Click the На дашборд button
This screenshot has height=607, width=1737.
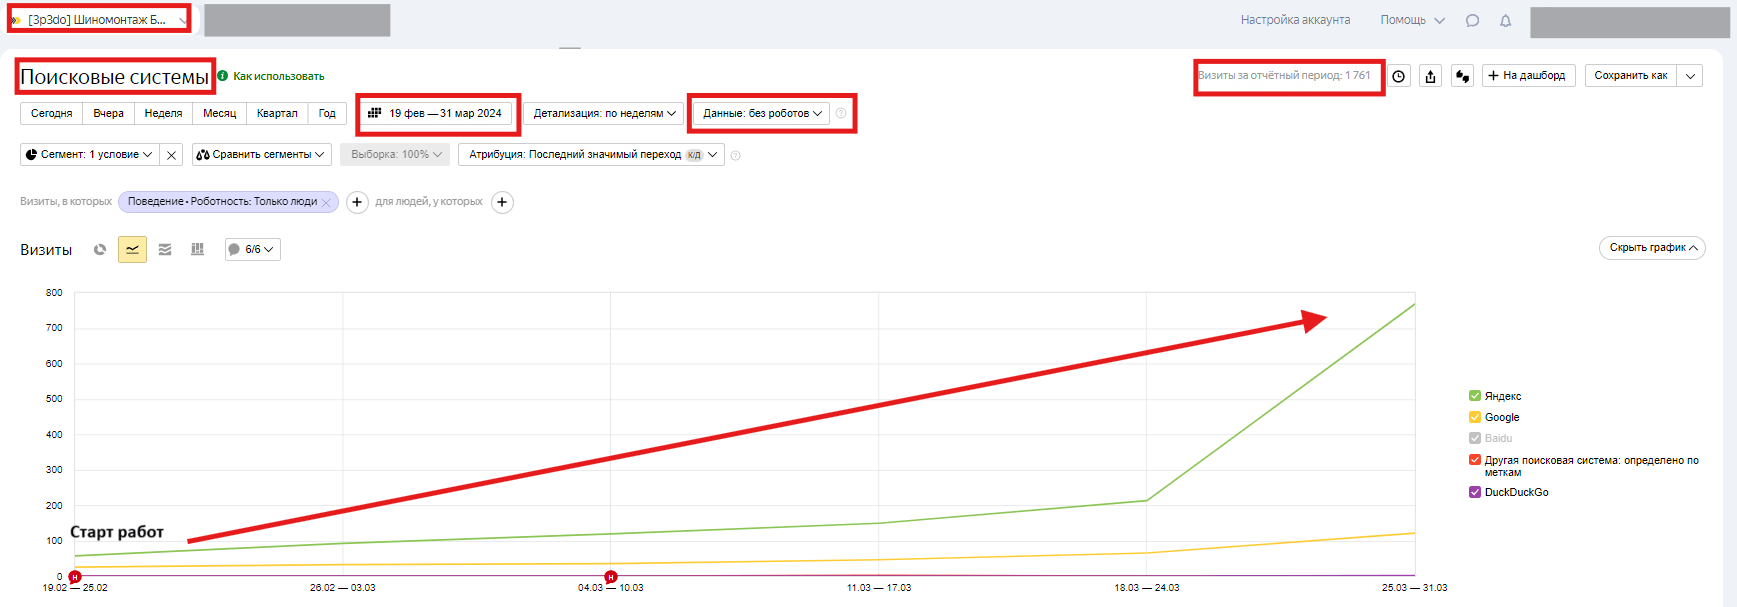tap(1528, 76)
